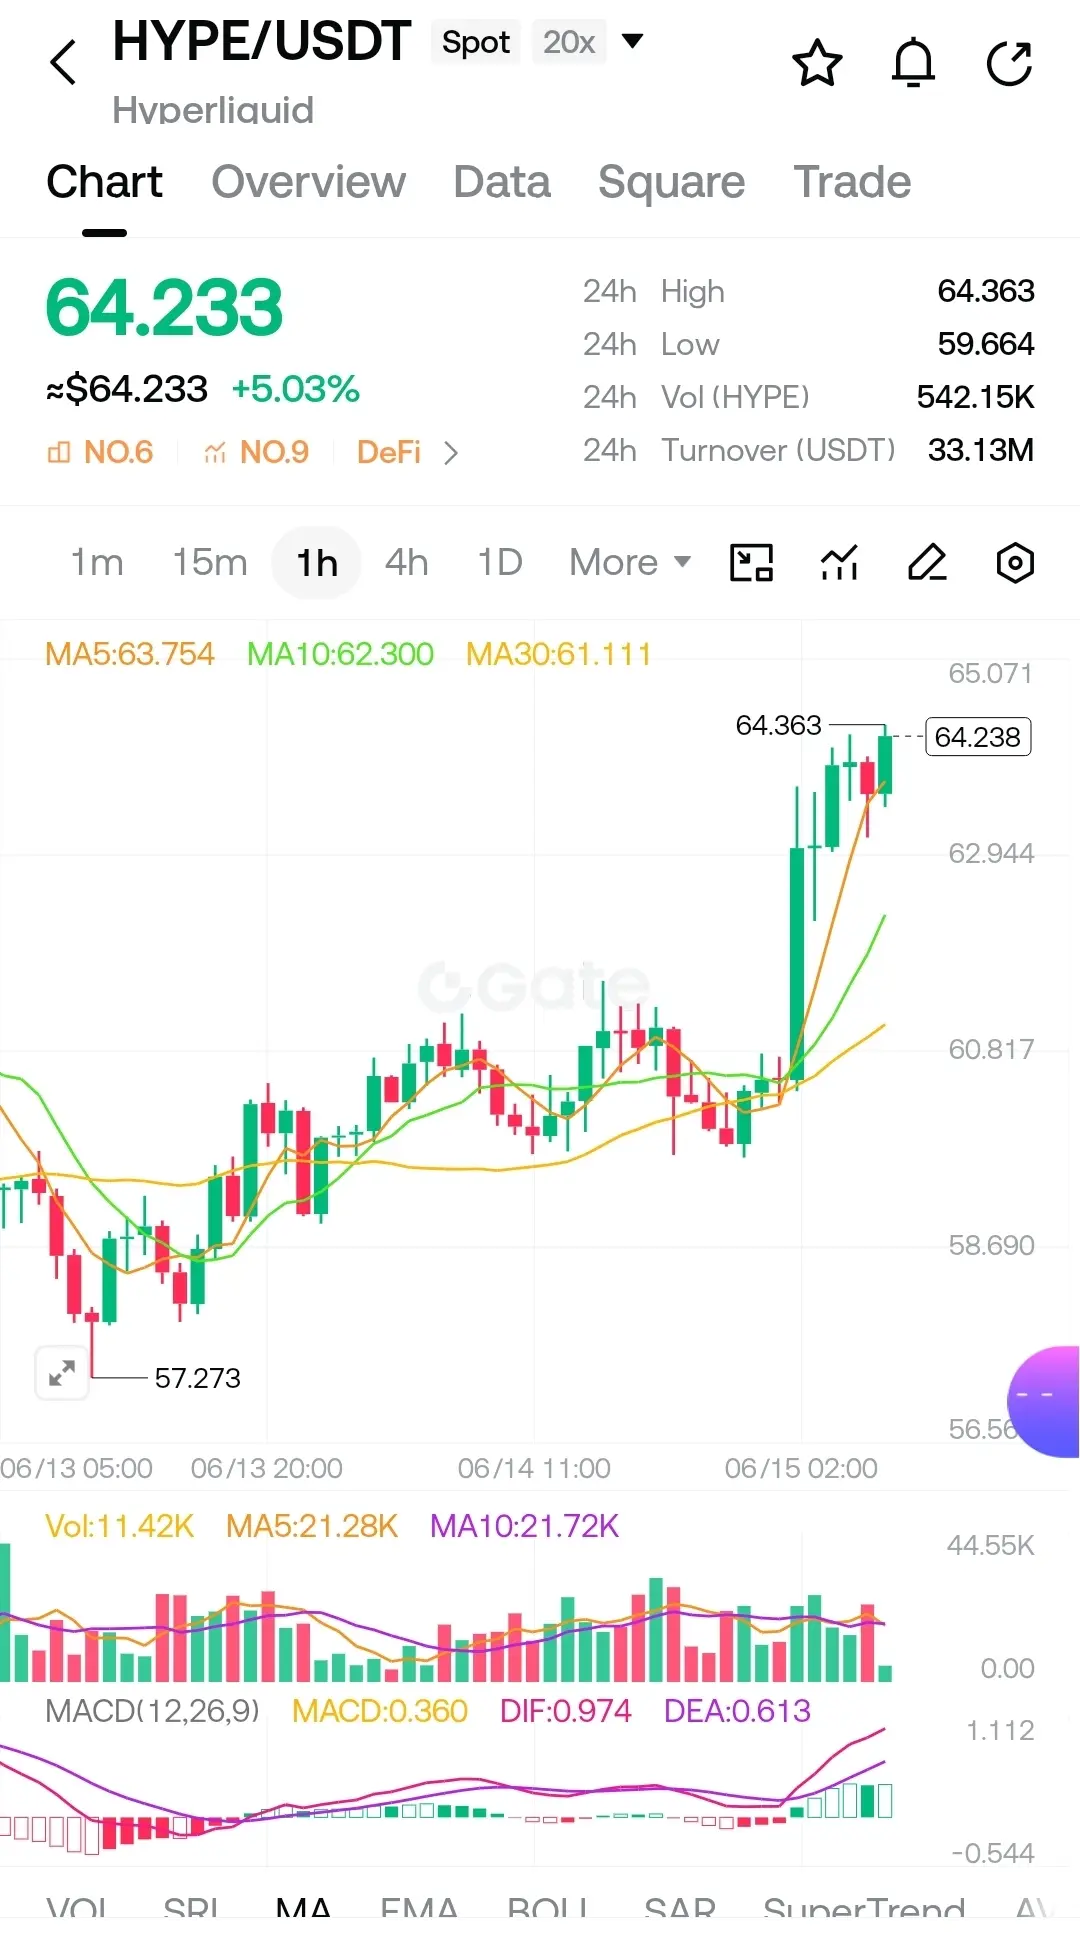Screen dimensions: 1080x1945
Task: Tap the 24h Turnover value 33.13M
Action: (980, 450)
